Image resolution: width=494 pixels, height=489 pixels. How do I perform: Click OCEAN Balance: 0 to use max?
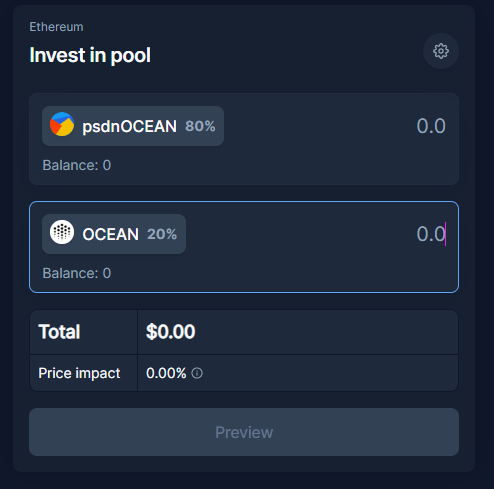click(77, 273)
